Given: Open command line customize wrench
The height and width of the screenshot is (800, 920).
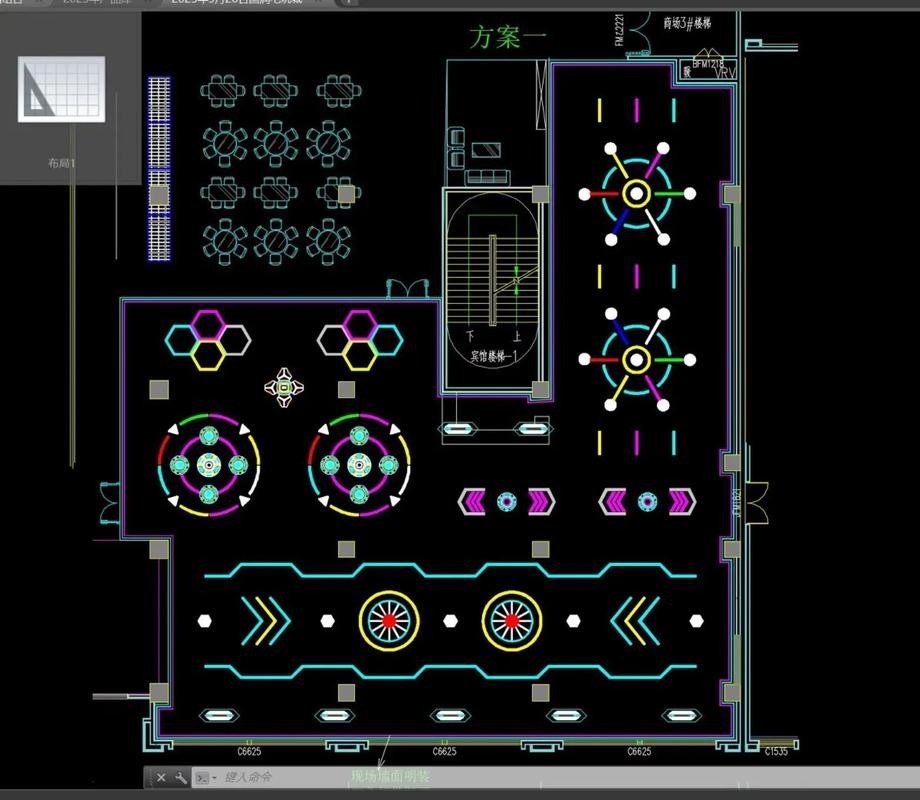Looking at the screenshot, I should pyautogui.click(x=181, y=777).
